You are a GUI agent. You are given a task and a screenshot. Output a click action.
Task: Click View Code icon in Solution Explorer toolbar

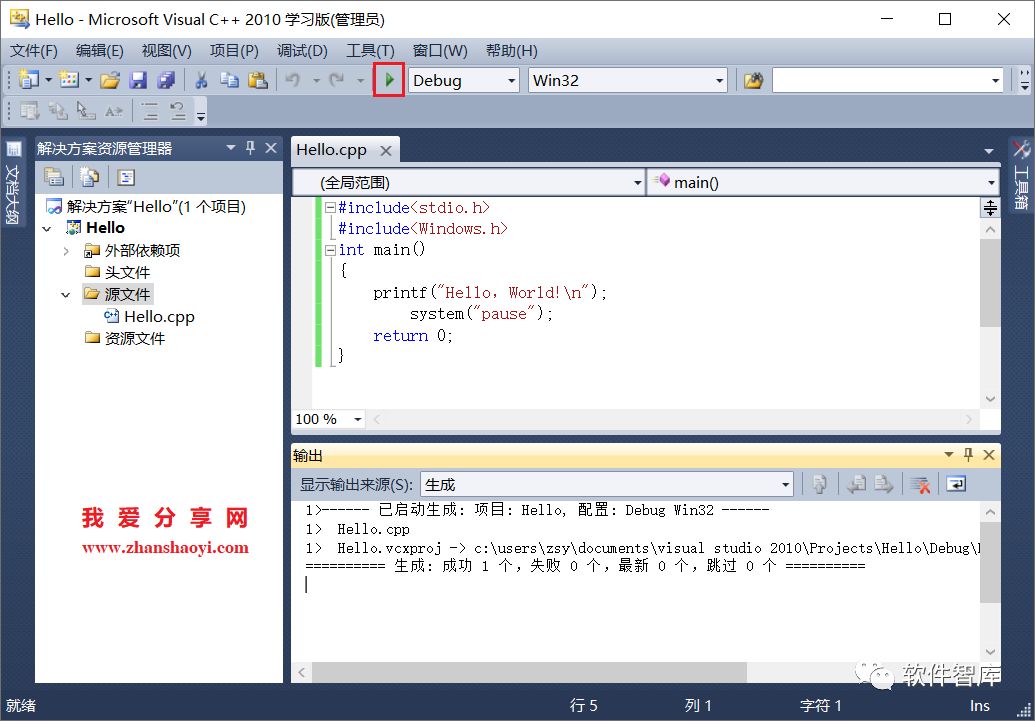(125, 176)
